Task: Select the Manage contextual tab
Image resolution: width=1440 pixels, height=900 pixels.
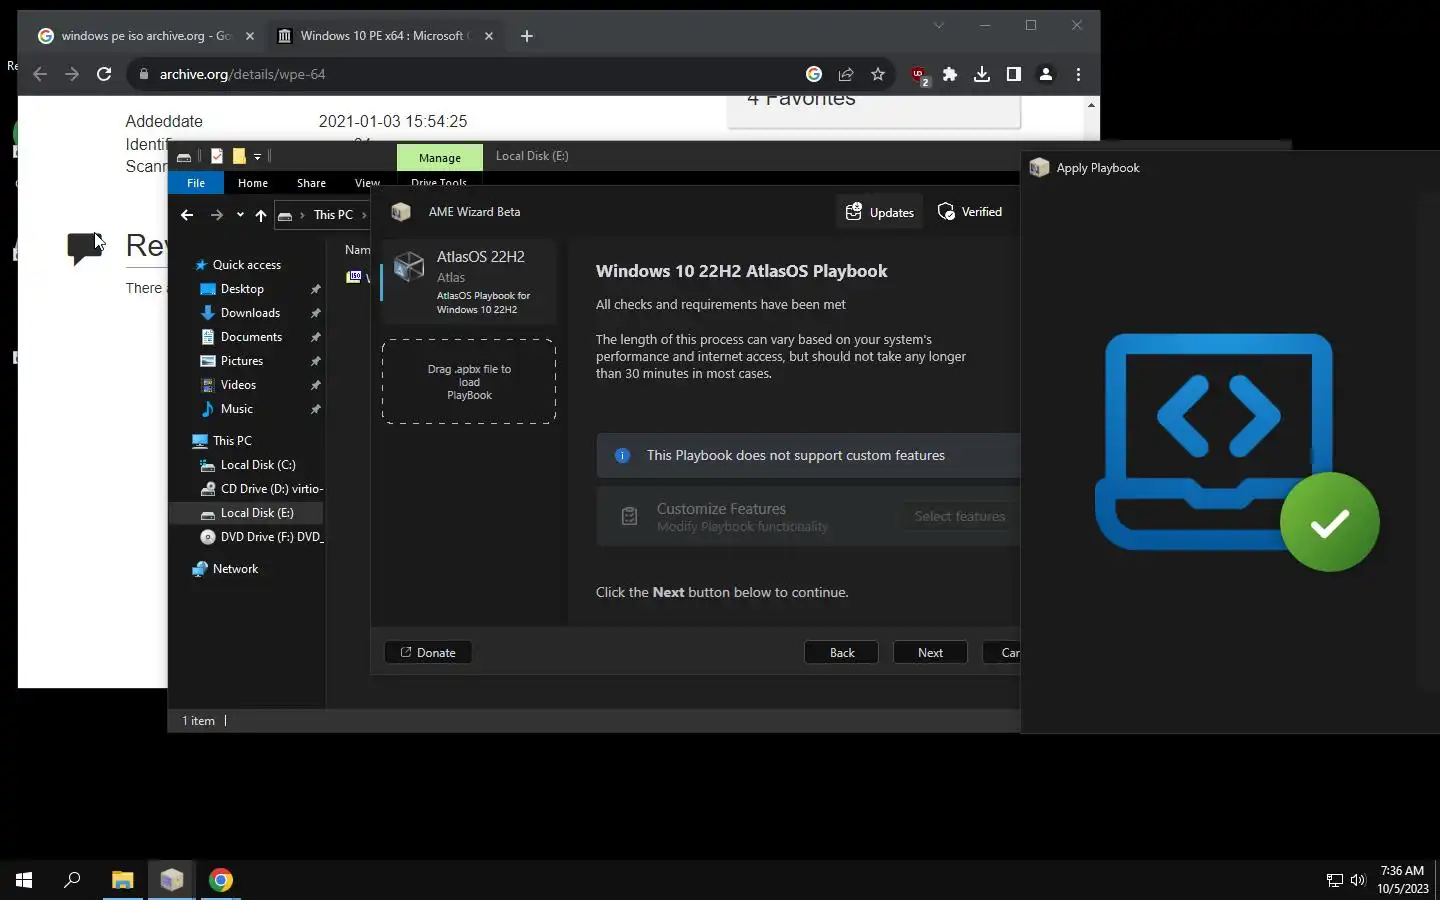Action: [440, 158]
